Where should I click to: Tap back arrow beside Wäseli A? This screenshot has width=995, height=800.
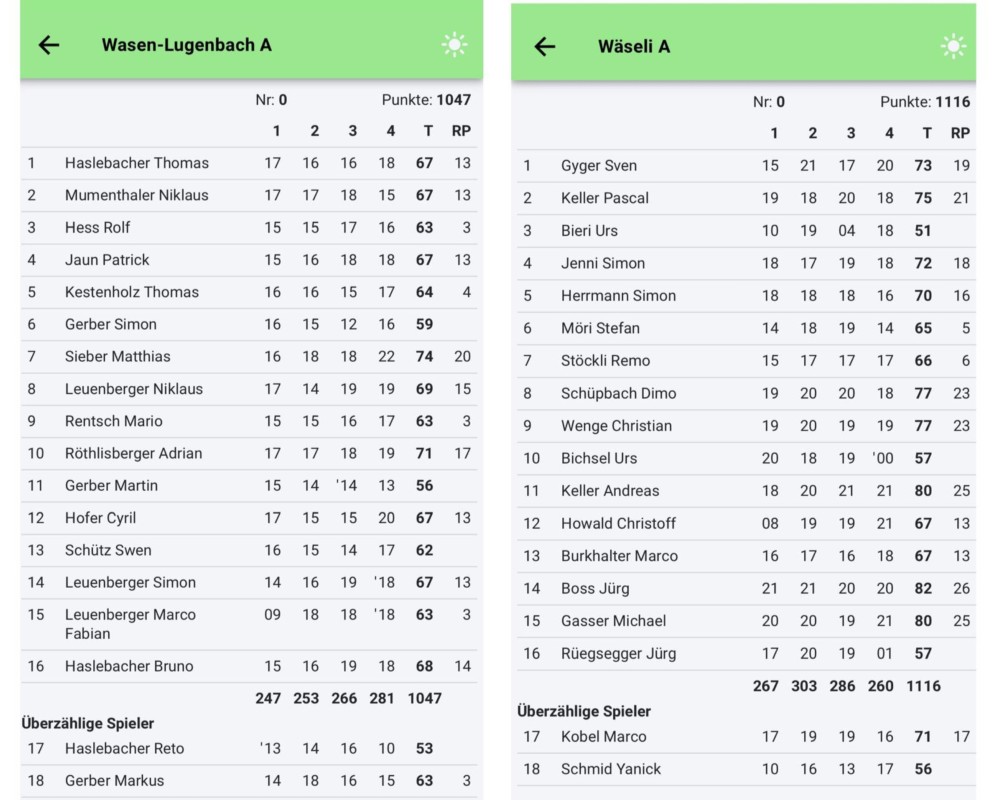545,47
